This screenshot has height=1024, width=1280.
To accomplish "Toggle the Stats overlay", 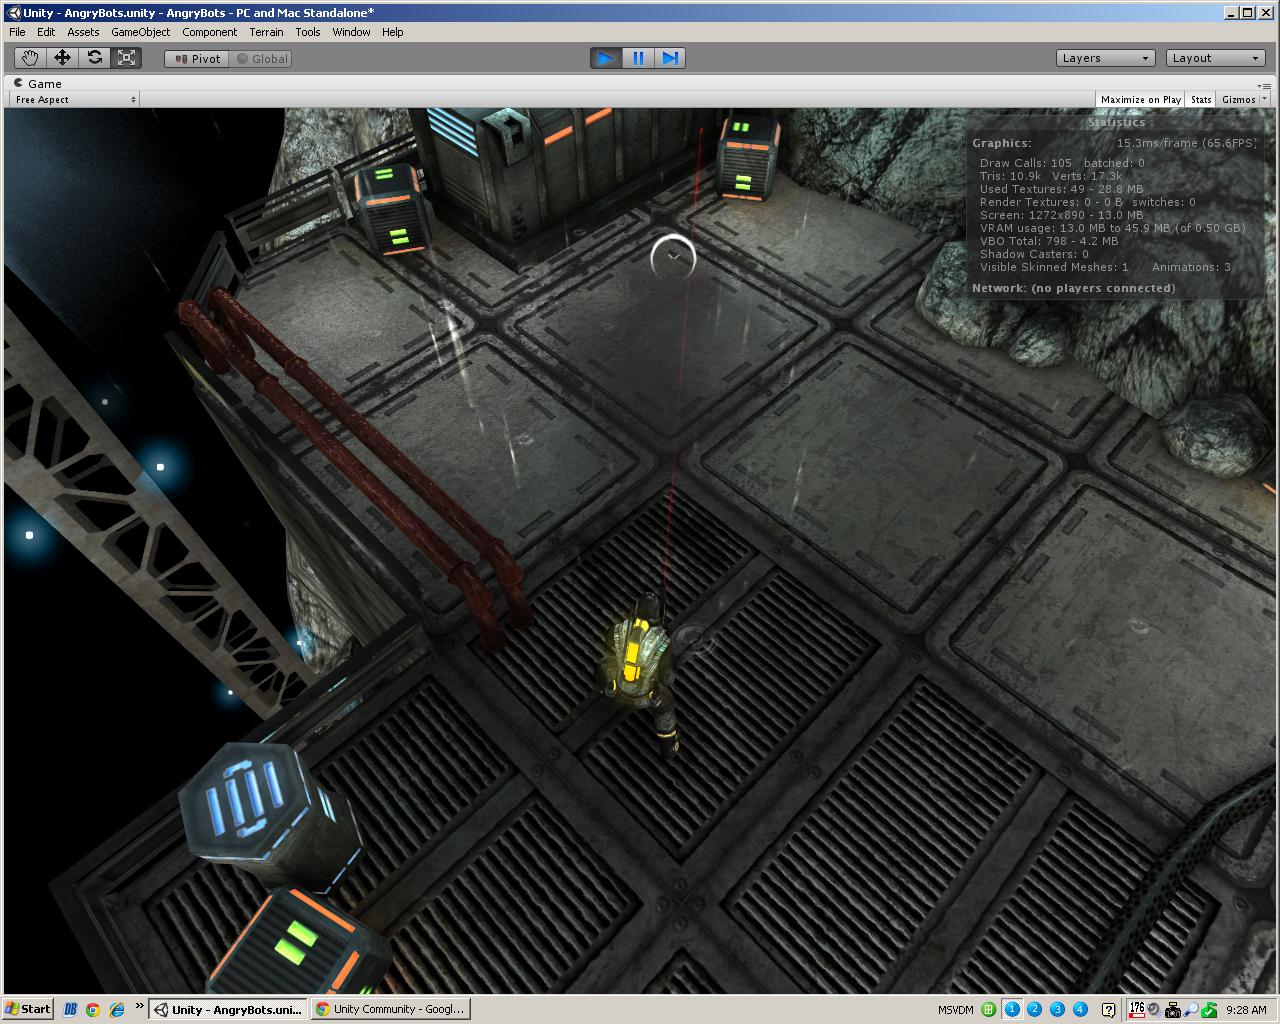I will point(1201,99).
